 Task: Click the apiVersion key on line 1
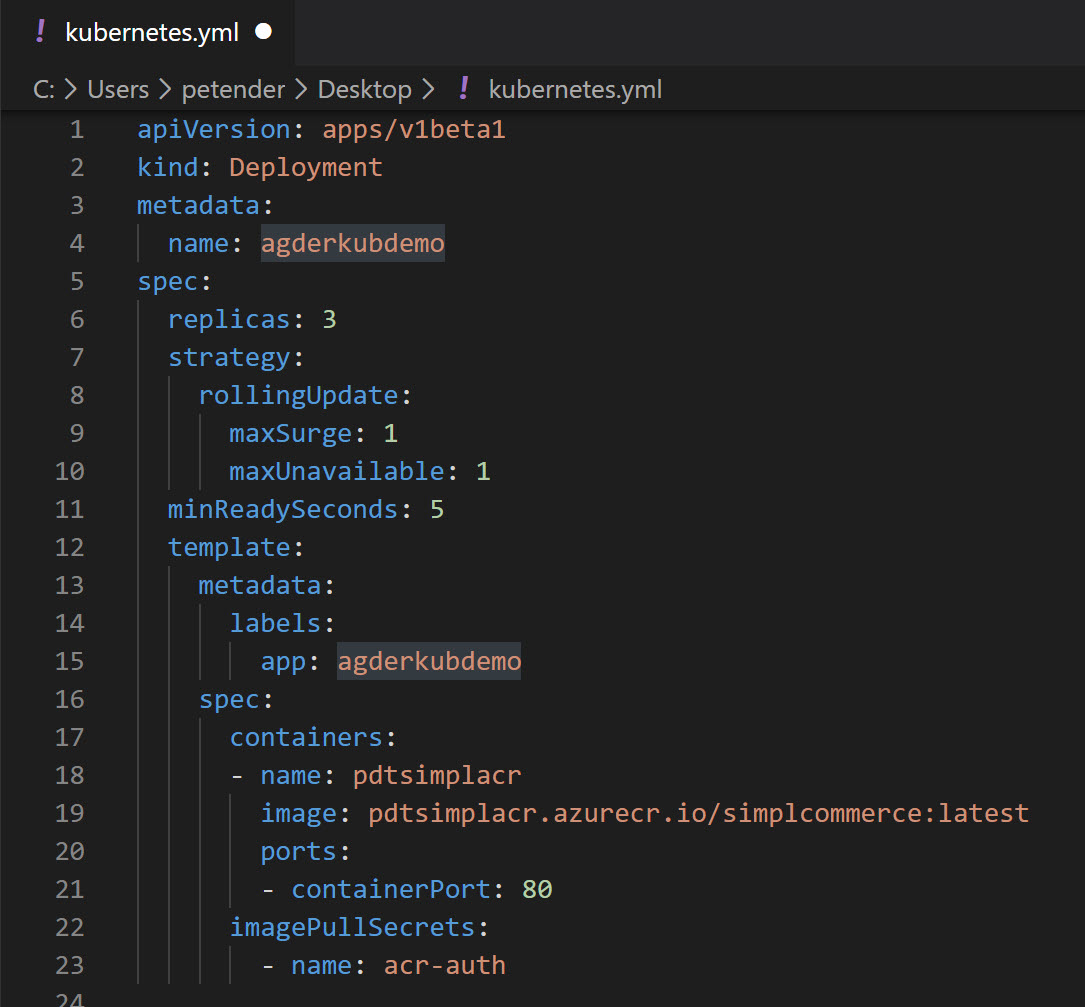coord(214,129)
